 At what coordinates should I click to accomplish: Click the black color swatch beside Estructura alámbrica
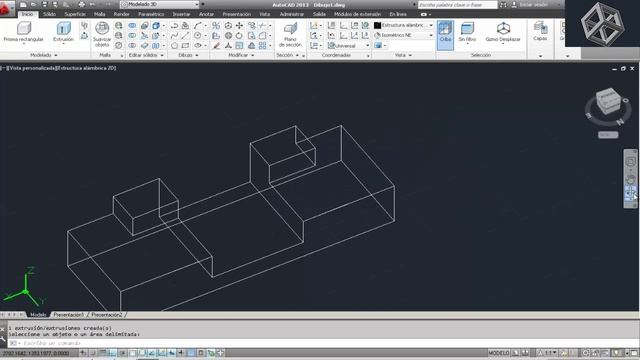pyautogui.click(x=378, y=25)
